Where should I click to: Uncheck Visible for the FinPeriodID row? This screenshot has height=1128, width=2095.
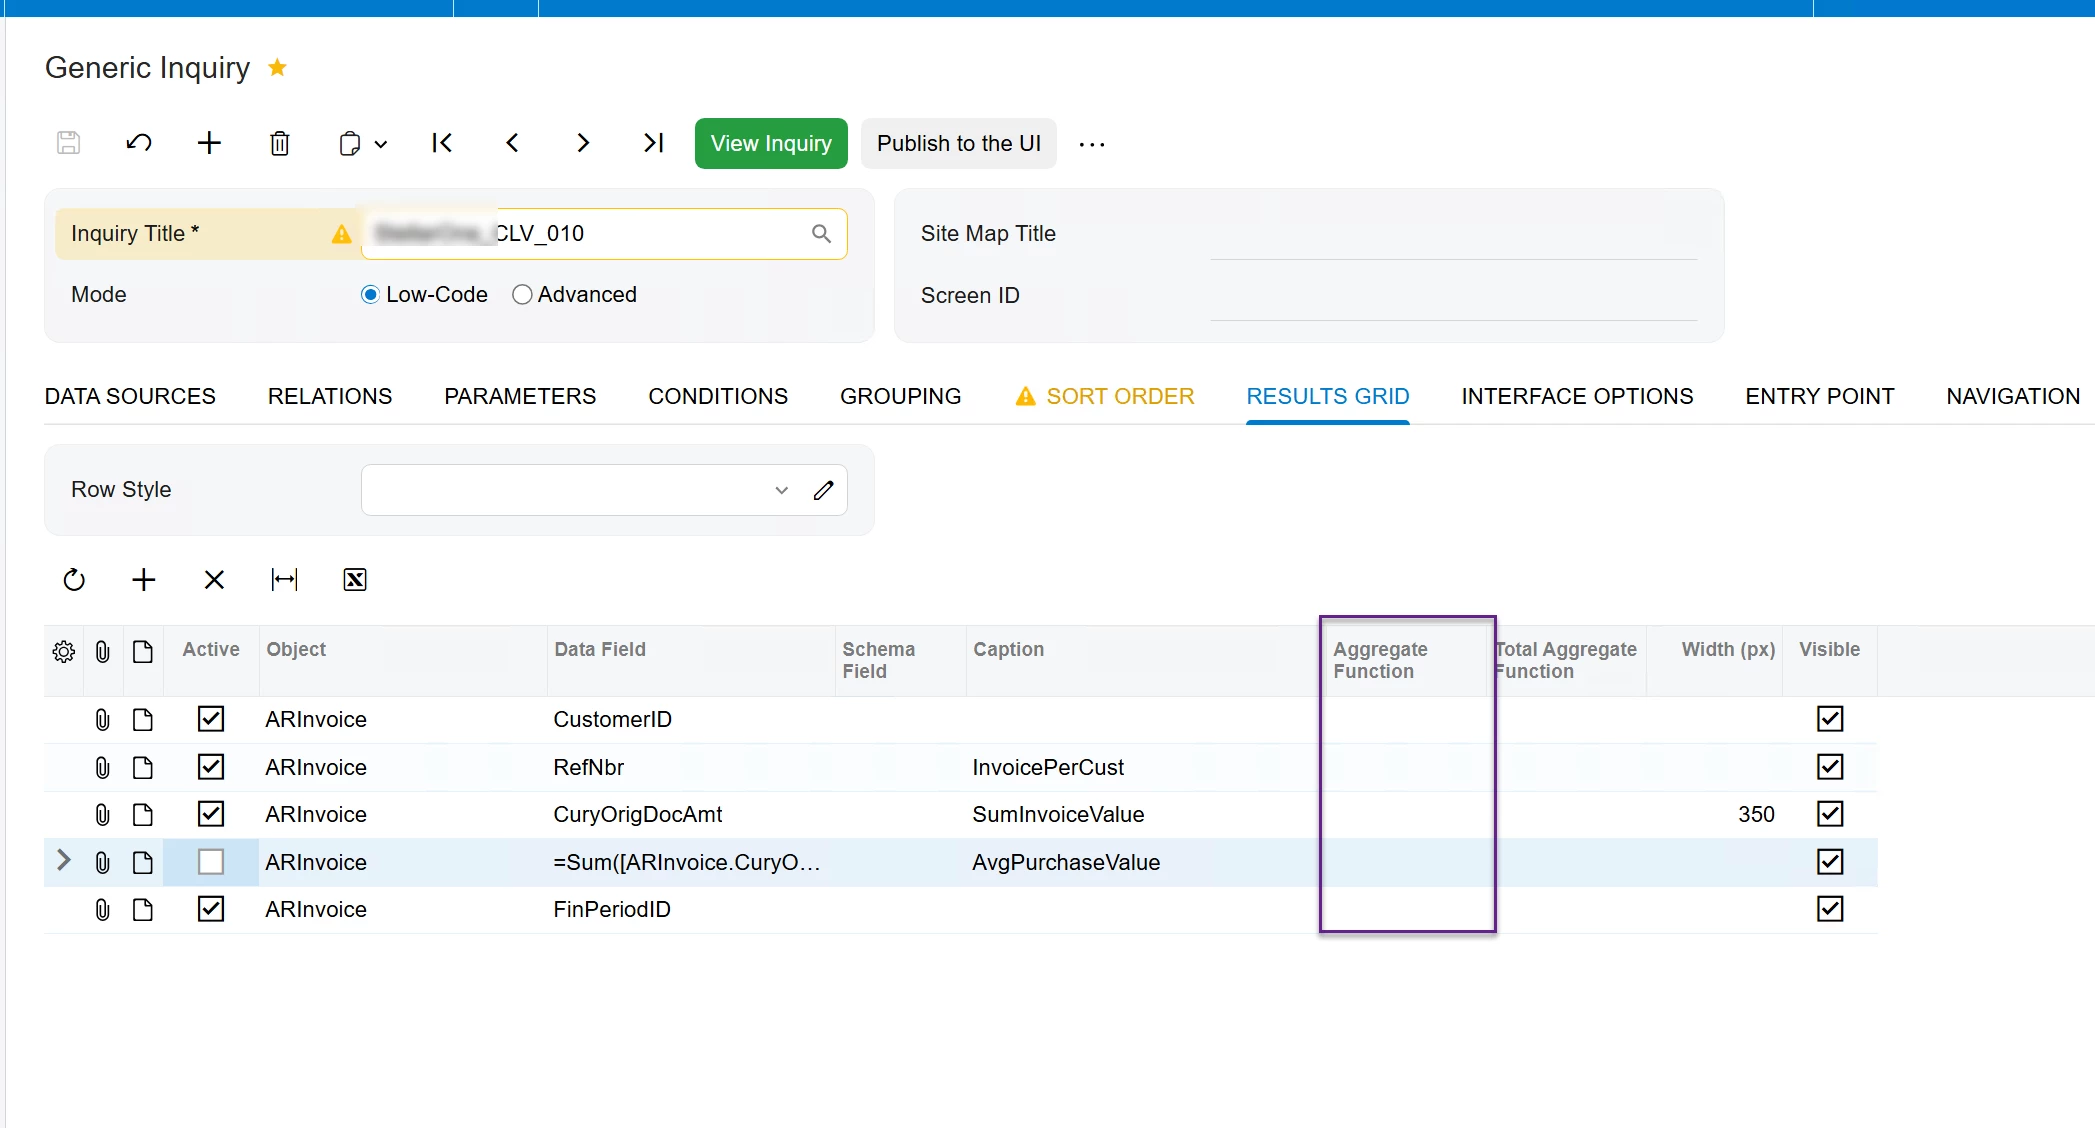pos(1830,909)
